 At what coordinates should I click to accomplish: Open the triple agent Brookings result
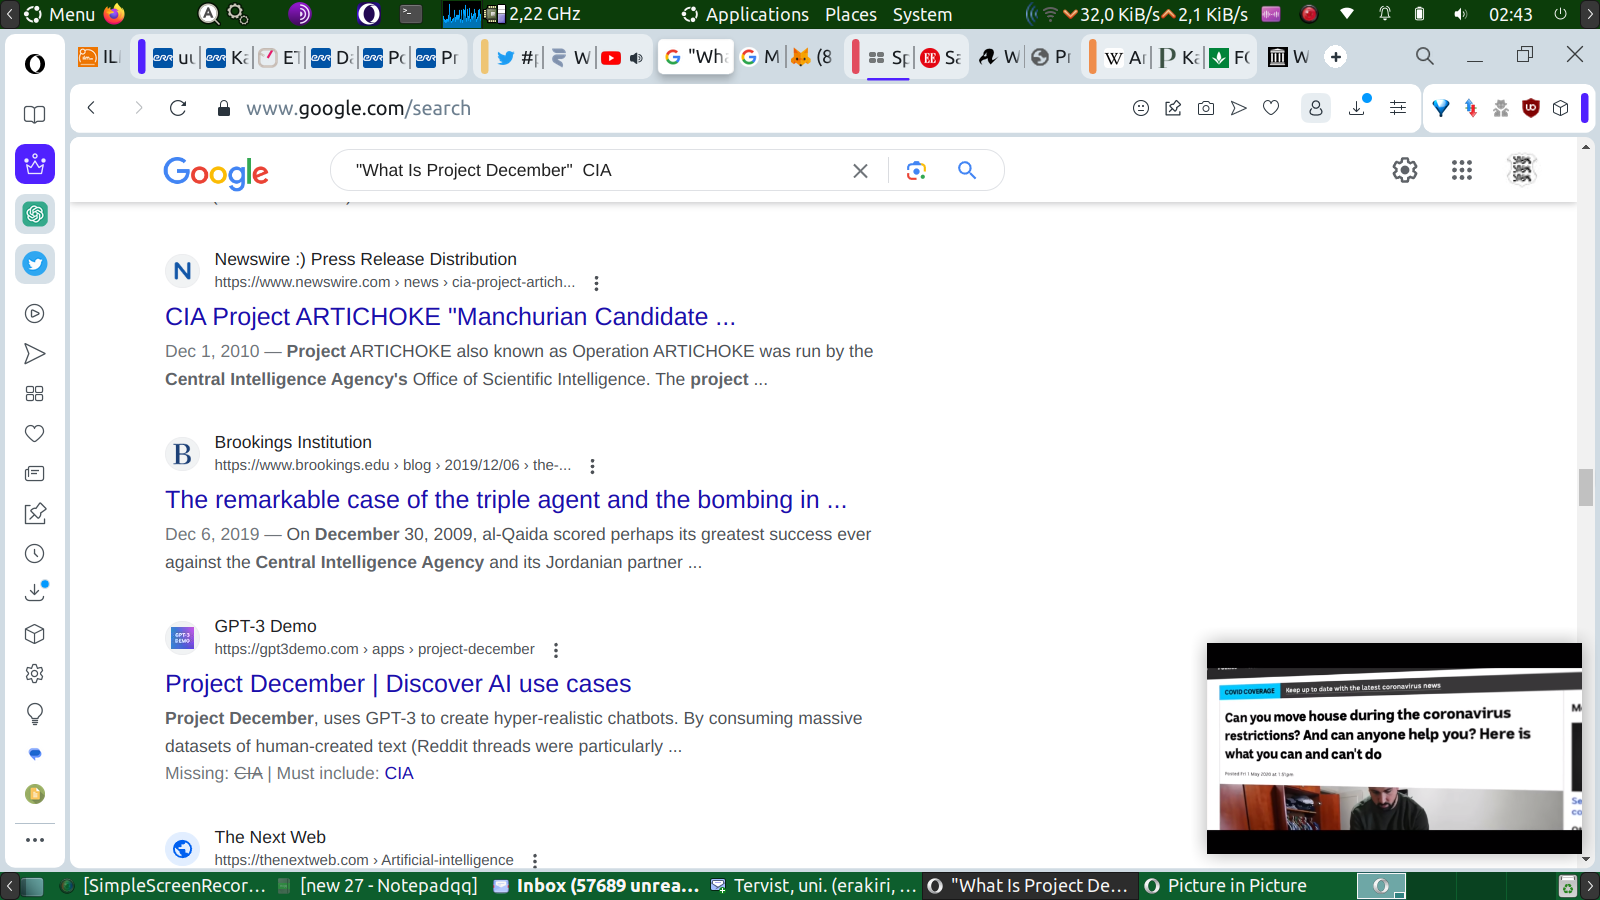(506, 500)
